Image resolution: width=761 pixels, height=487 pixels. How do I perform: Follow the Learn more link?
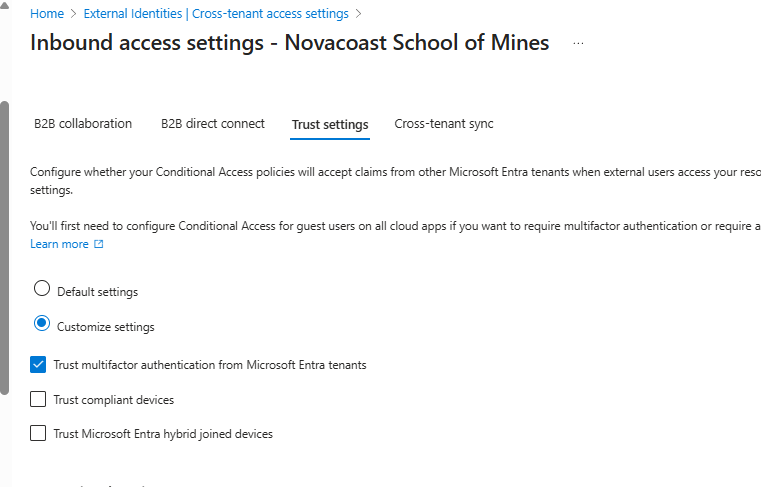pyautogui.click(x=59, y=244)
